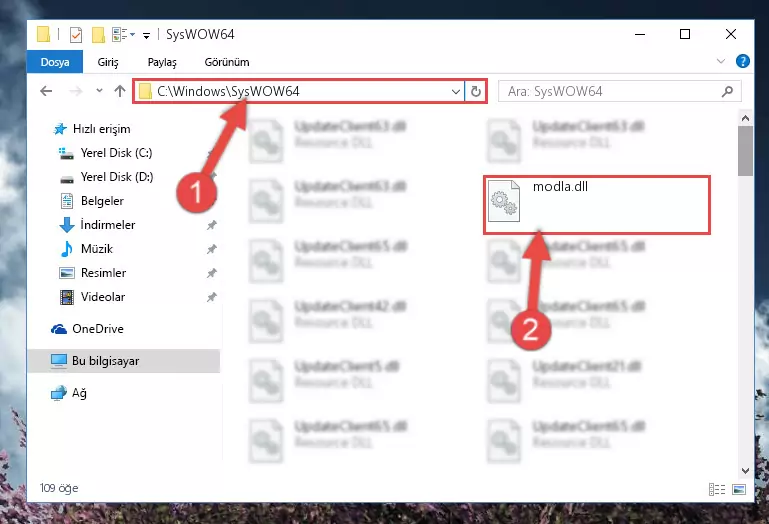The width and height of the screenshot is (769, 524).
Task: Open the Giriş ribbon tab
Action: click(x=108, y=62)
